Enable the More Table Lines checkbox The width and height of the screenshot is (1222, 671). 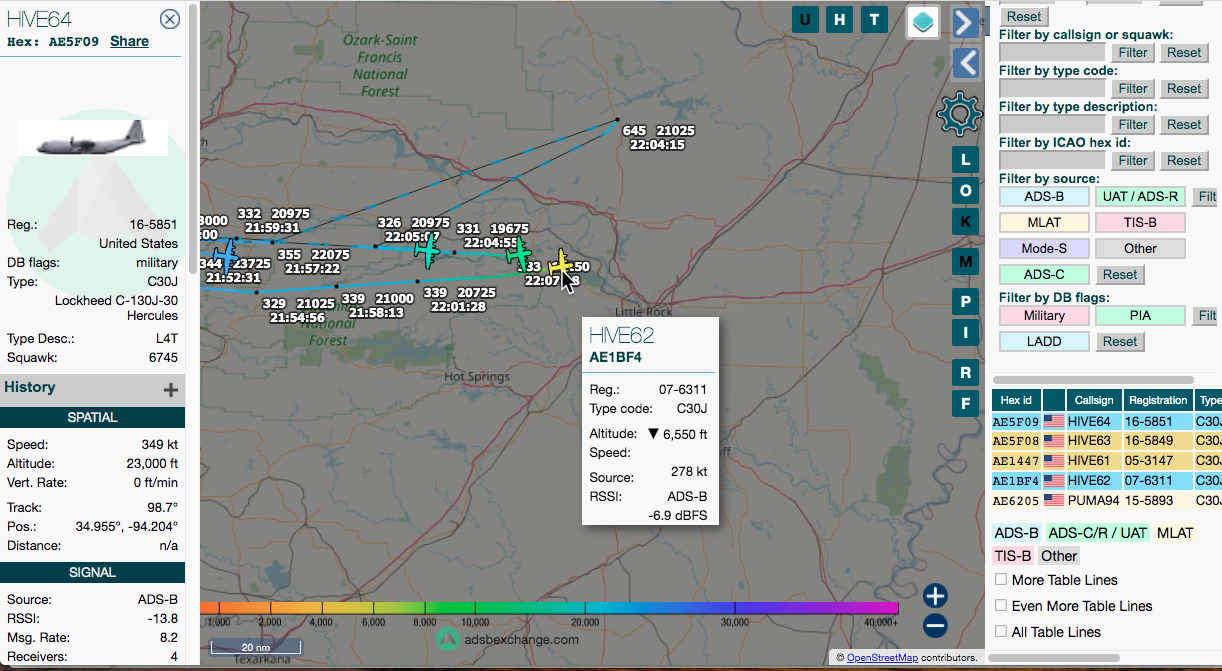point(1001,580)
